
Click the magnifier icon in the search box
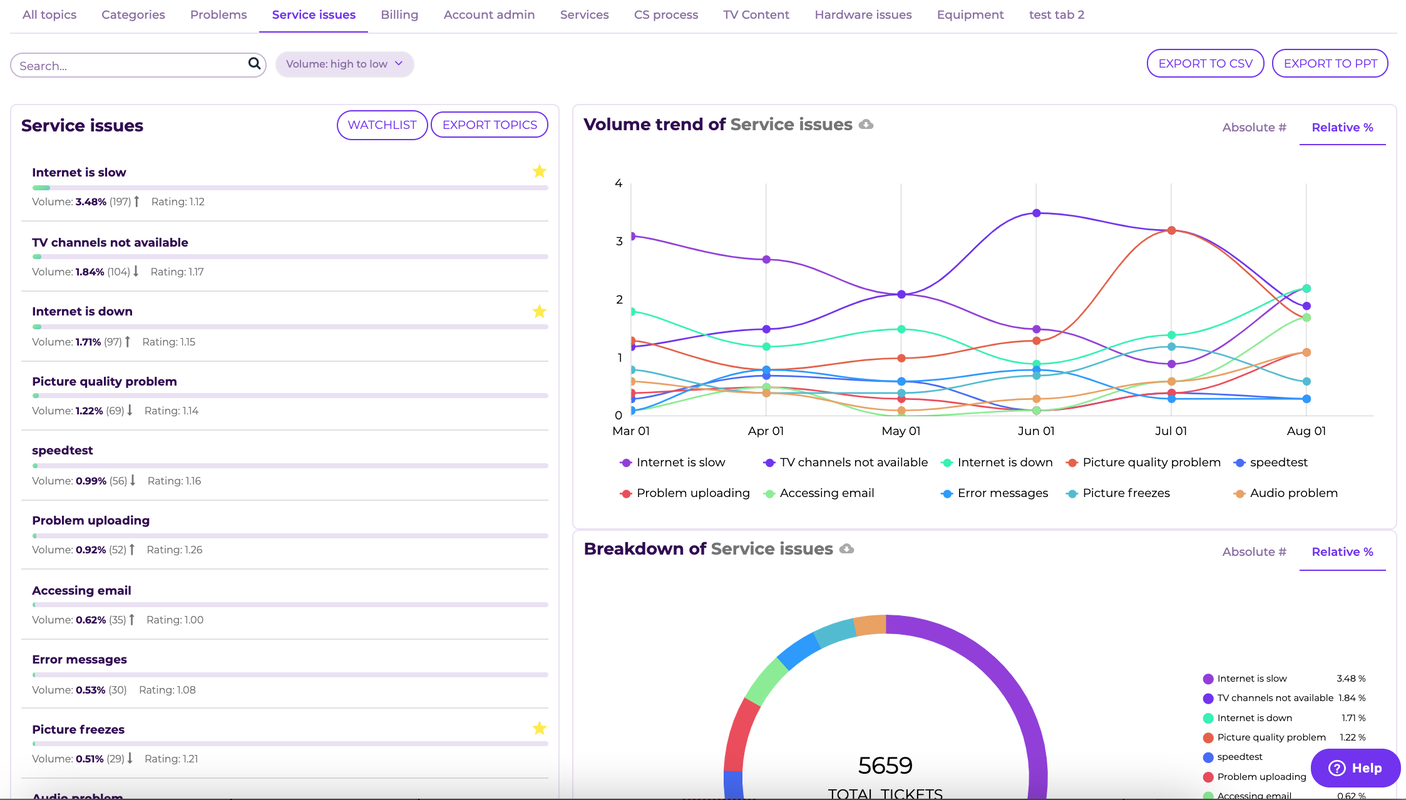point(254,64)
